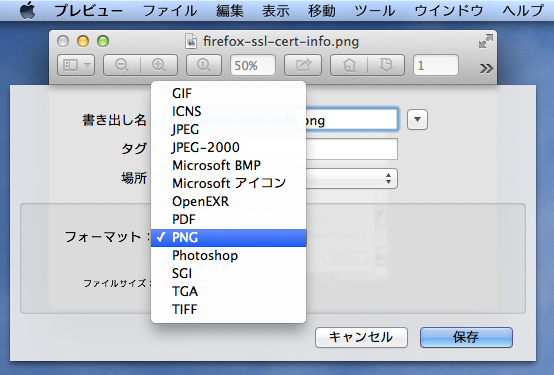Image resolution: width=554 pixels, height=375 pixels.
Task: Open the ウインドウ menu
Action: (449, 11)
